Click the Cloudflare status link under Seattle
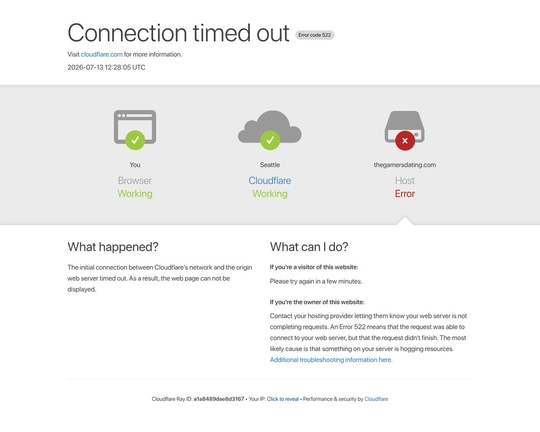Viewport: 540px width, 432px height. point(270,181)
